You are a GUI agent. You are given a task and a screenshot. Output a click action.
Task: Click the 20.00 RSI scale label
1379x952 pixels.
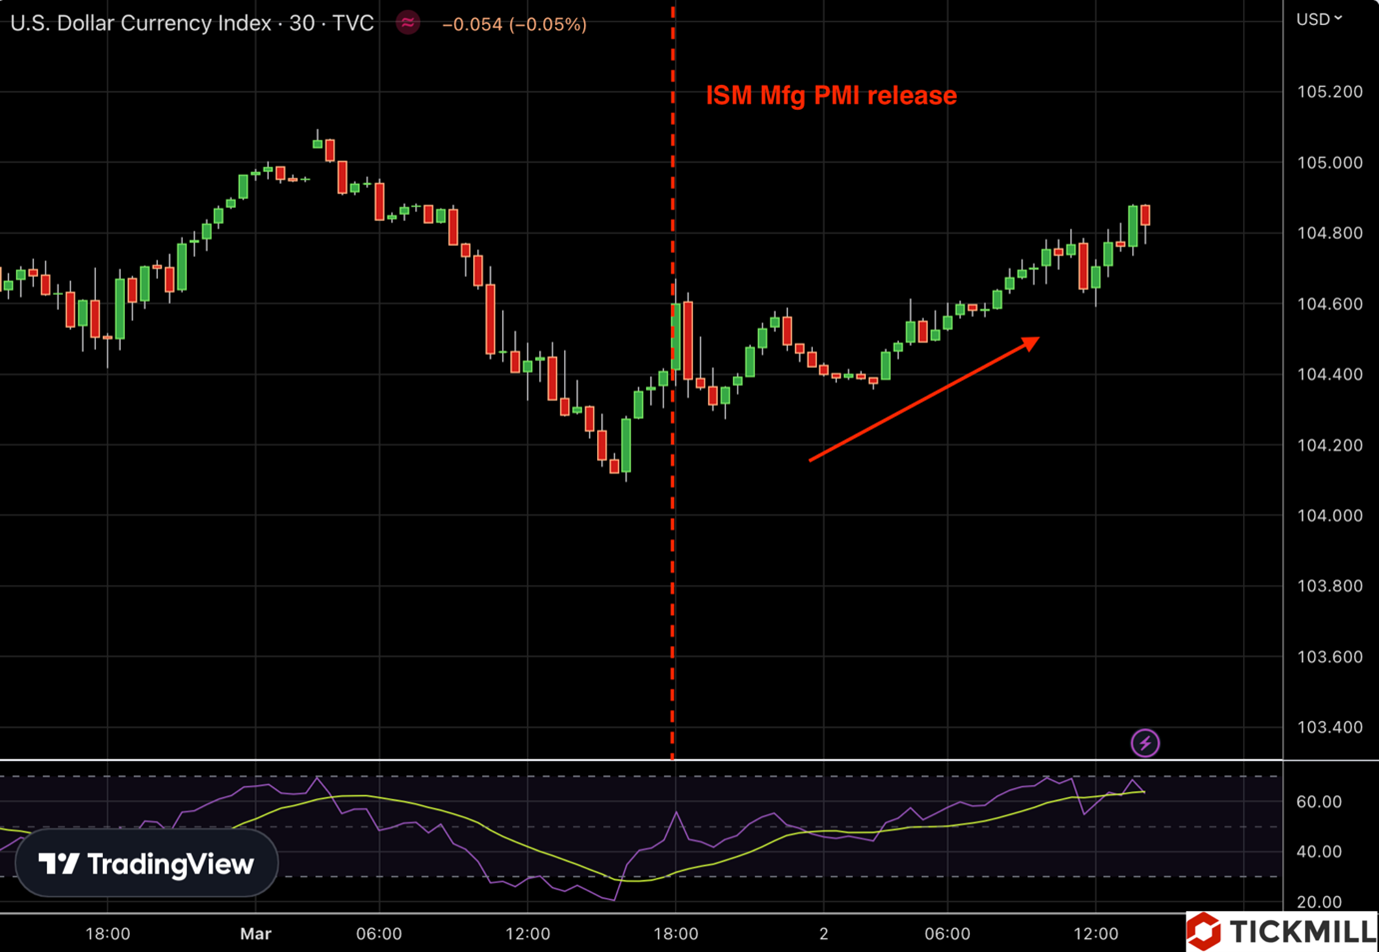click(x=1319, y=902)
